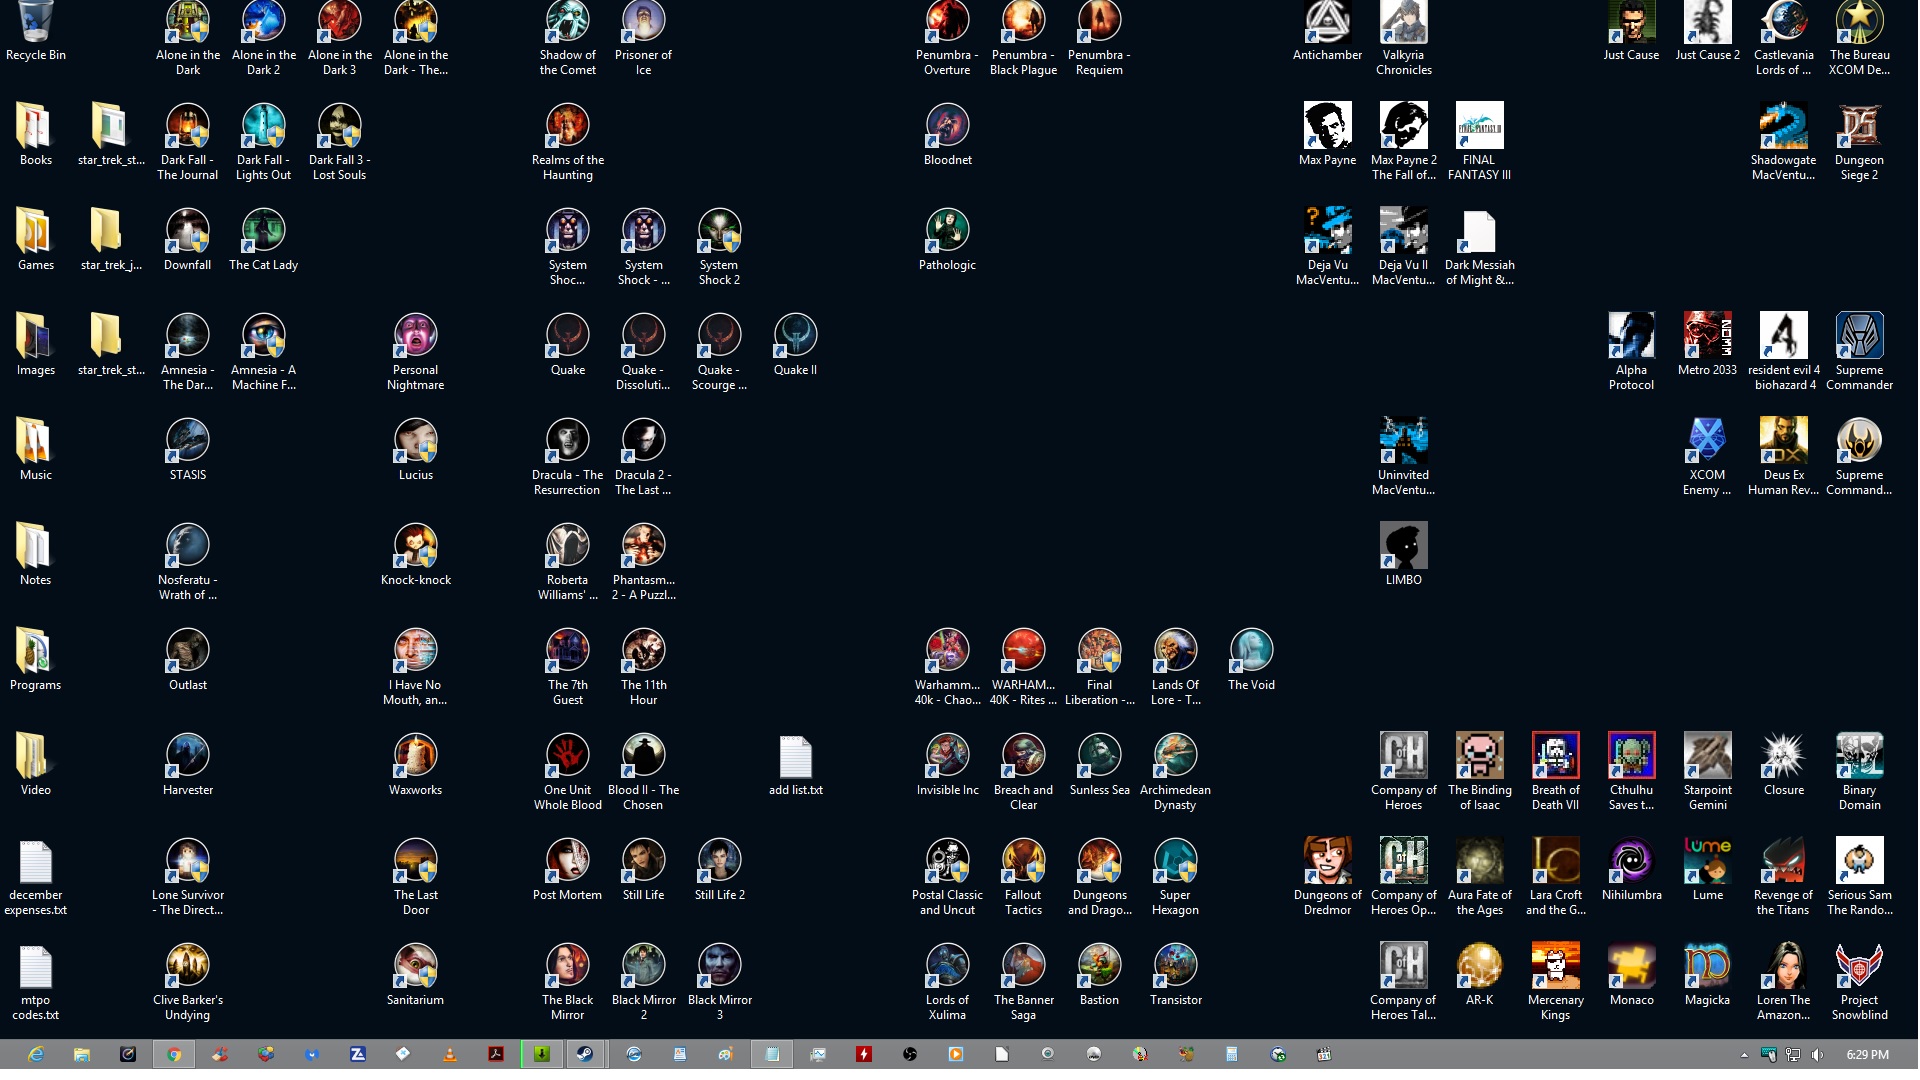
Task: Open the Books folder
Action: click(35, 133)
